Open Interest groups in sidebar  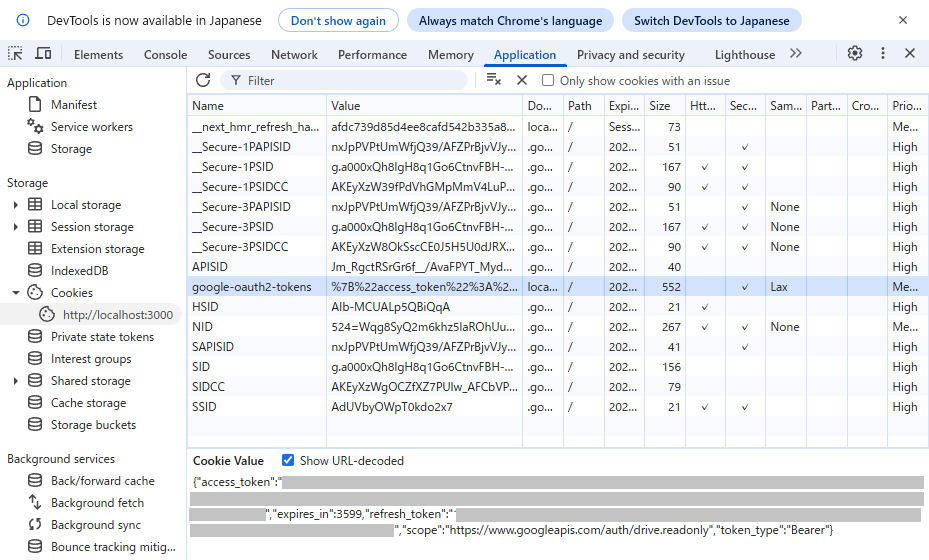(x=91, y=359)
